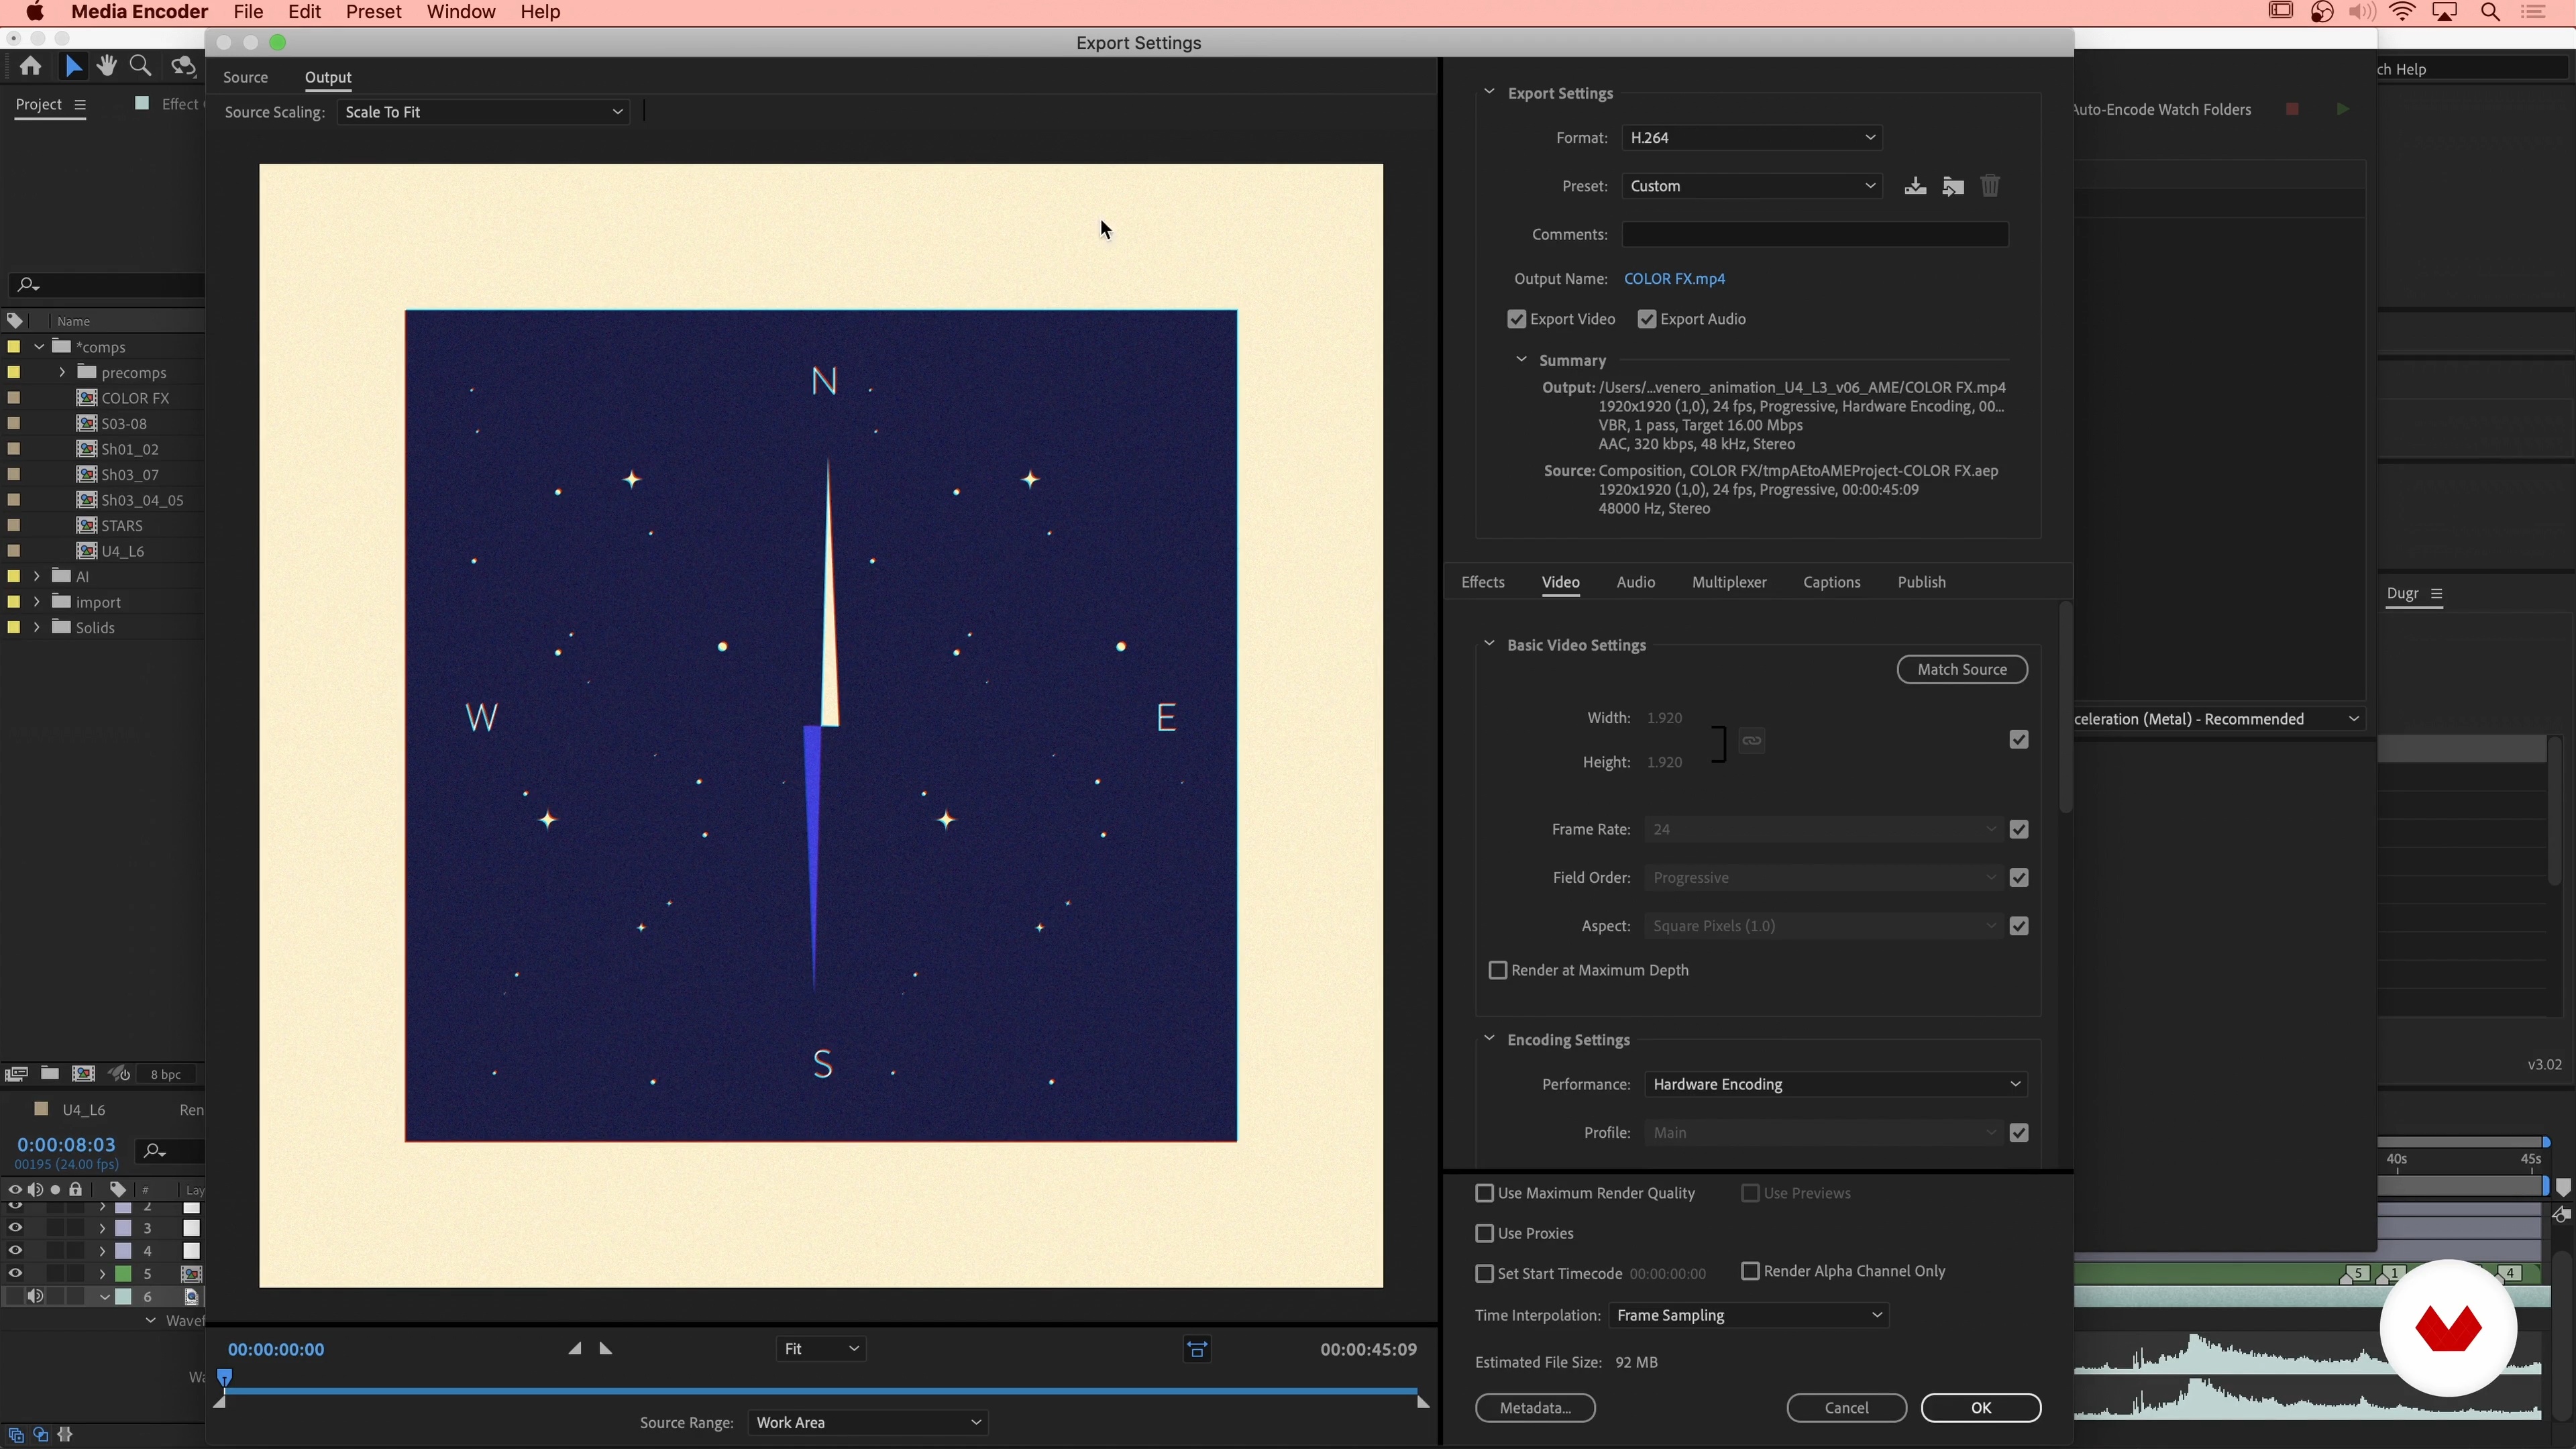Open the macOS Wi-Fi status icon
The image size is (2576, 1449).
coord(2402,12)
